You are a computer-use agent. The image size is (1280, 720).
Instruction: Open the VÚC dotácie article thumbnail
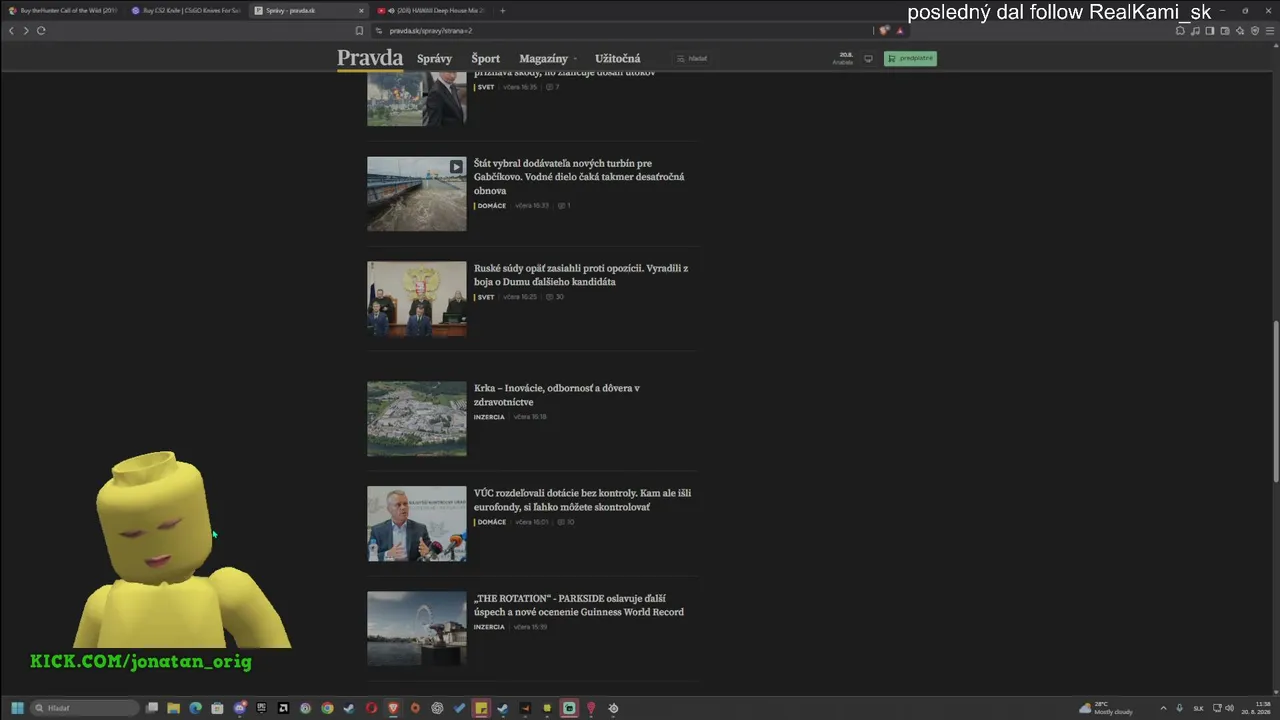coord(416,524)
